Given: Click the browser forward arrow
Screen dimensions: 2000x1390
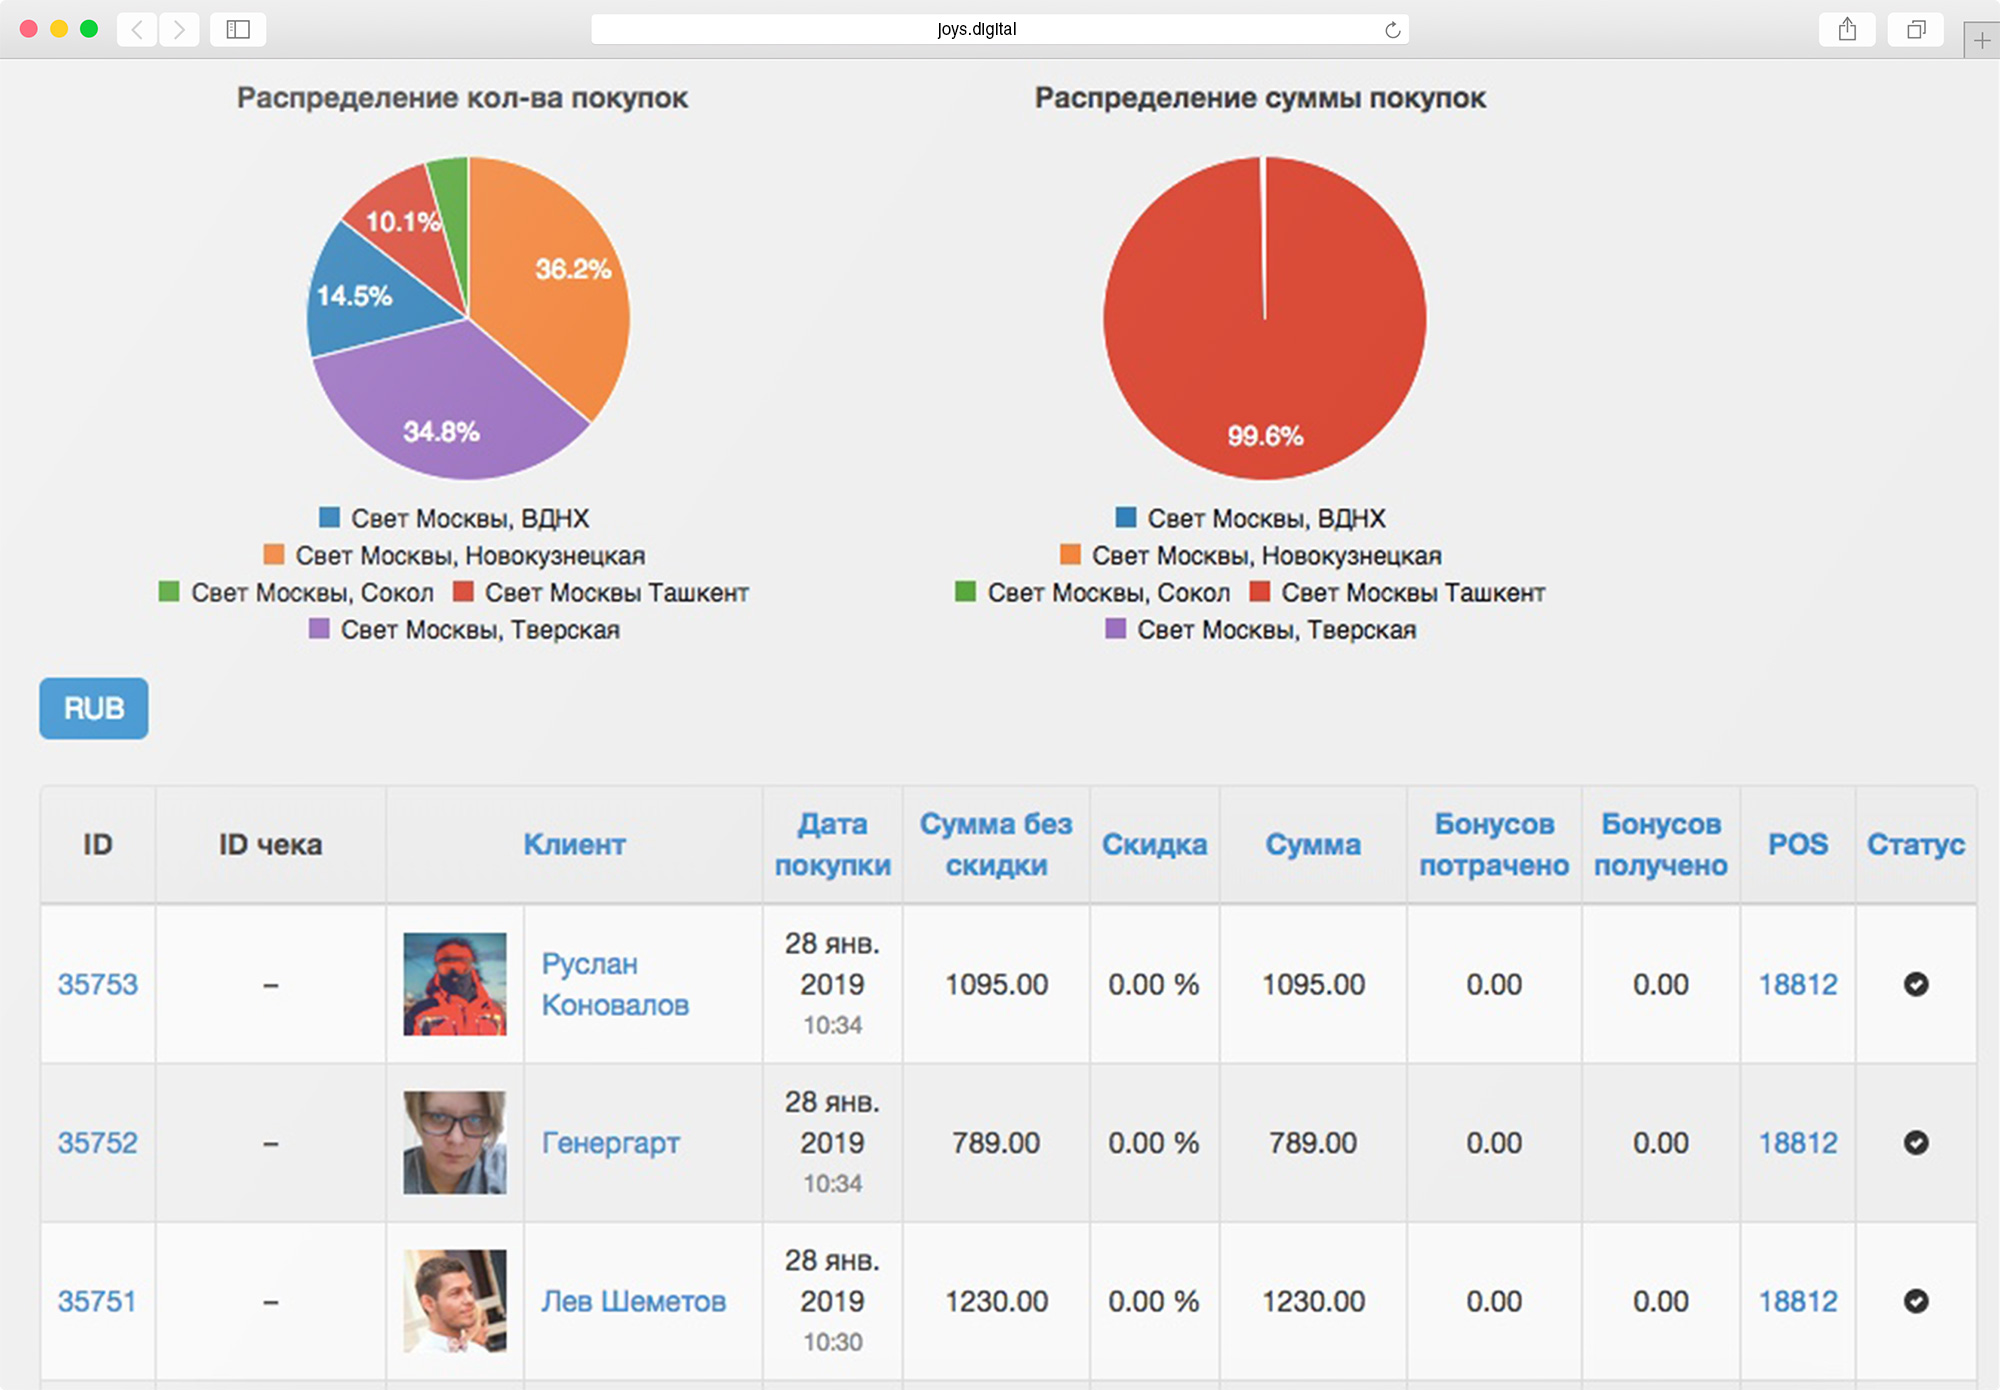Looking at the screenshot, I should coord(179,29).
